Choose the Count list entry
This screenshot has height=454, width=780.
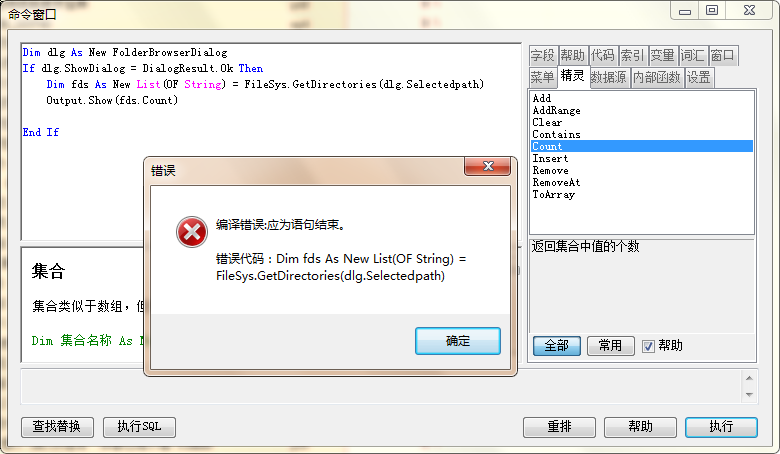point(642,146)
